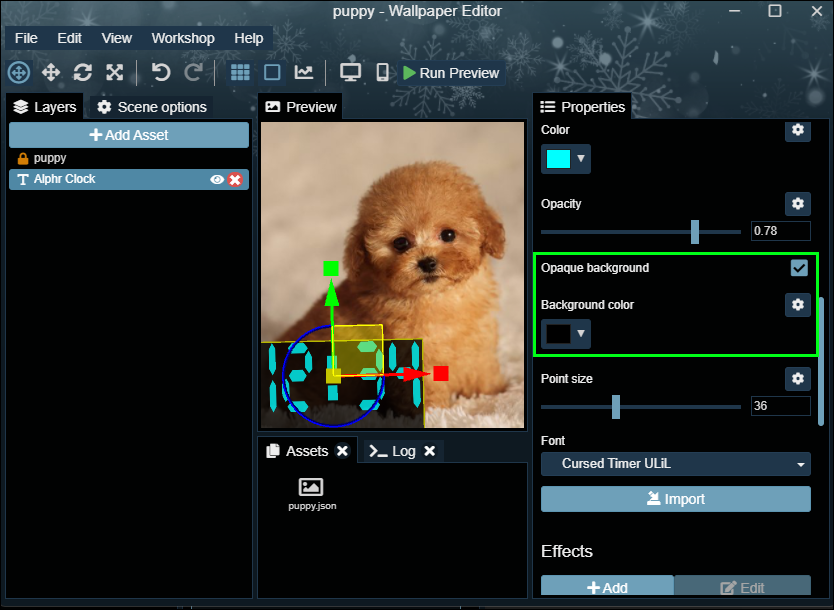Close the Assets tab
Screen dimensions: 834x610
[343, 451]
